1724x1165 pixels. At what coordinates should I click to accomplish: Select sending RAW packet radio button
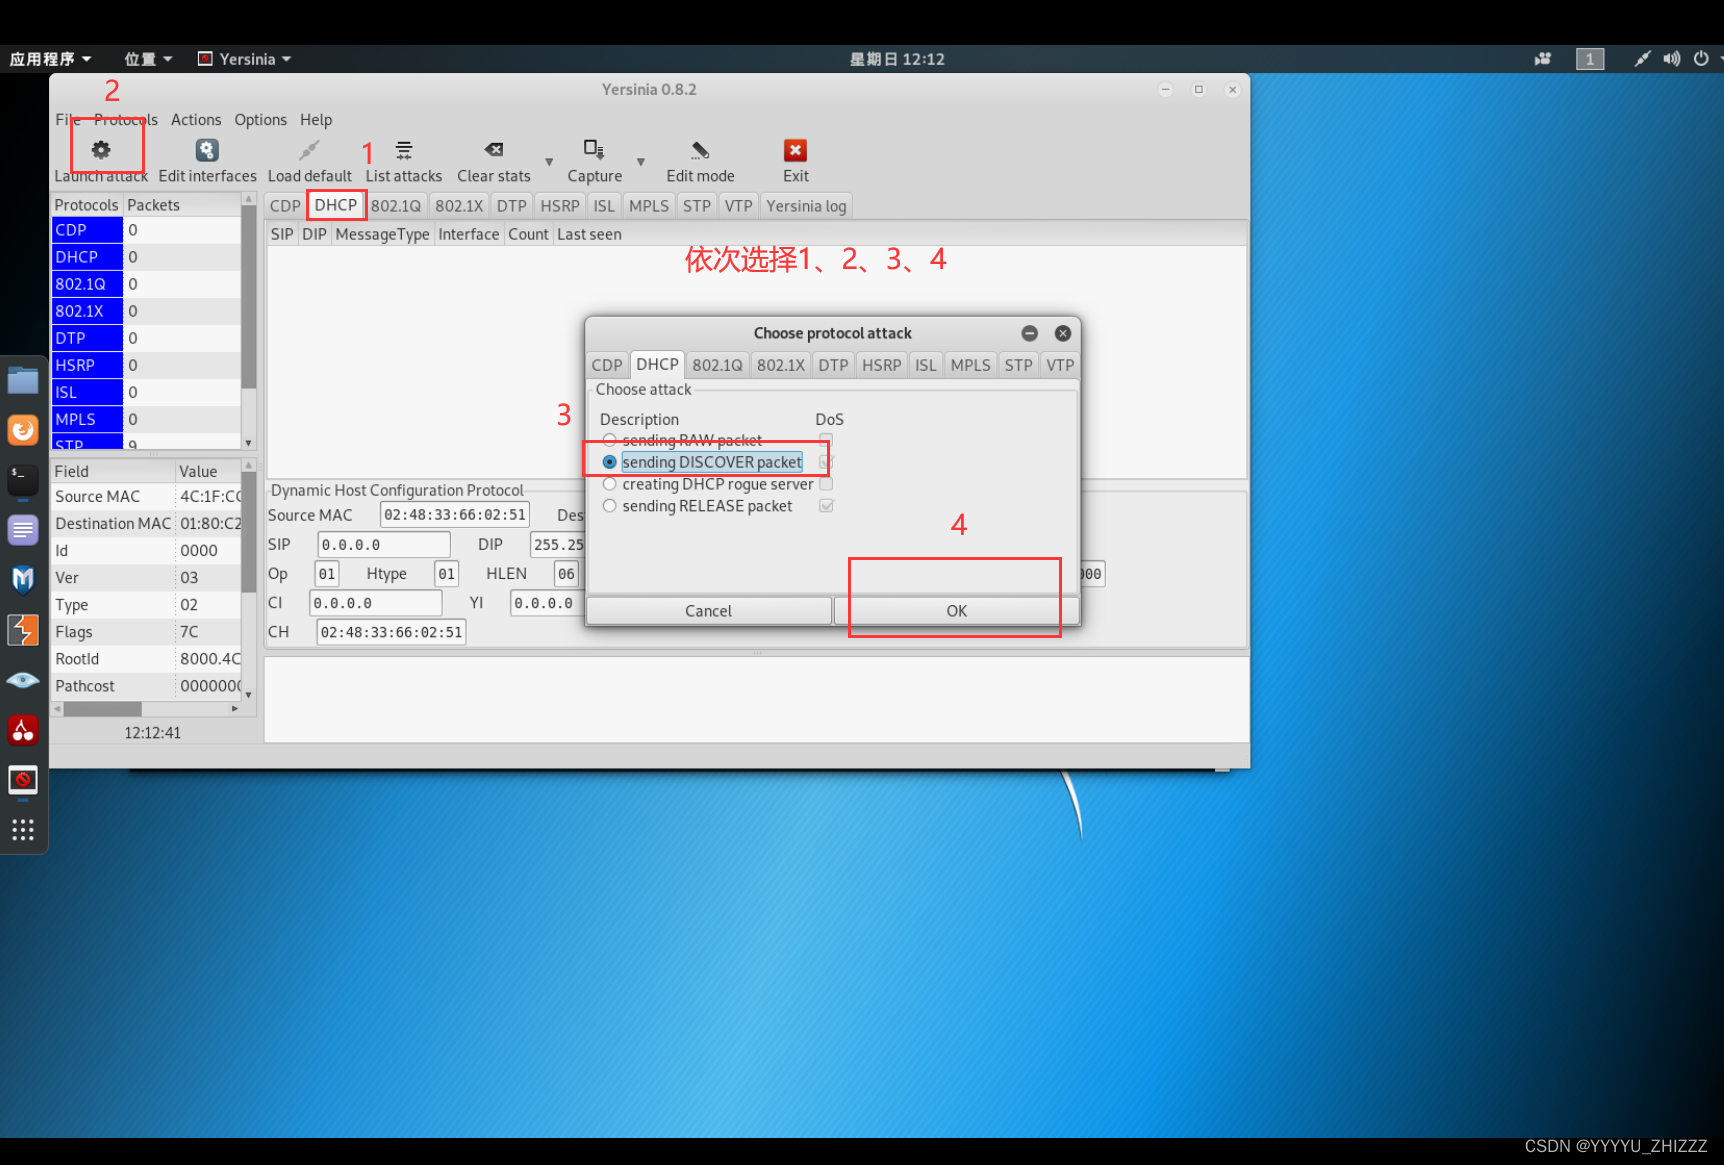pos(609,440)
